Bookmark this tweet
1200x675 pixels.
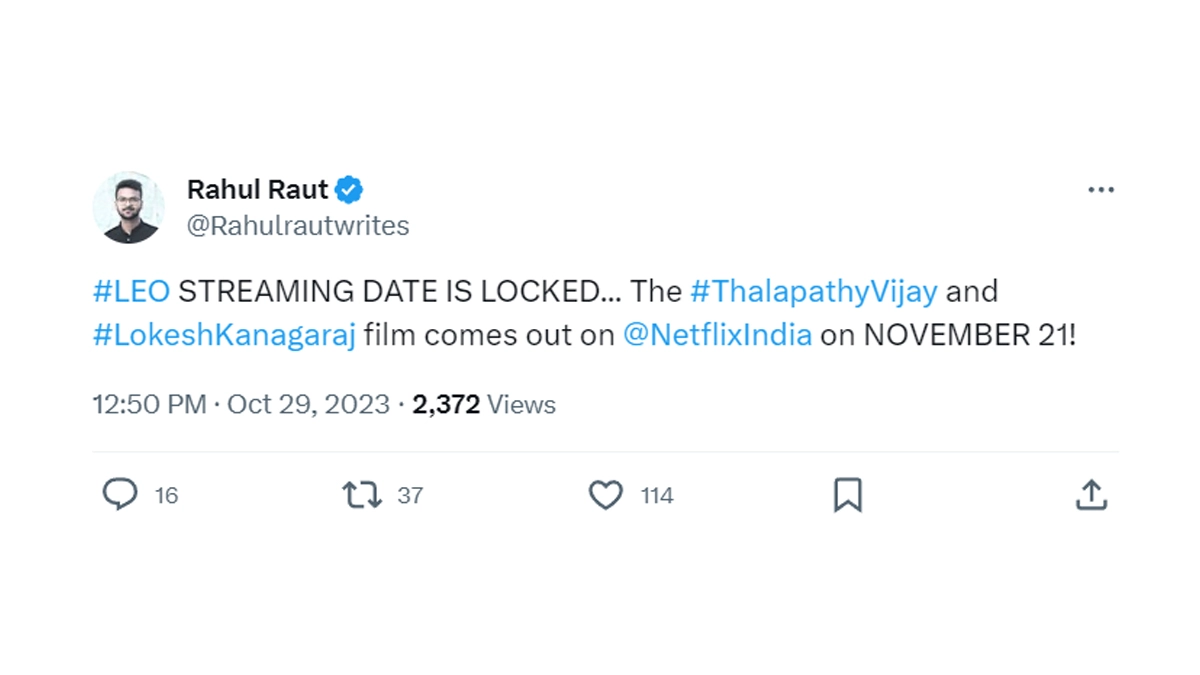pyautogui.click(x=847, y=494)
